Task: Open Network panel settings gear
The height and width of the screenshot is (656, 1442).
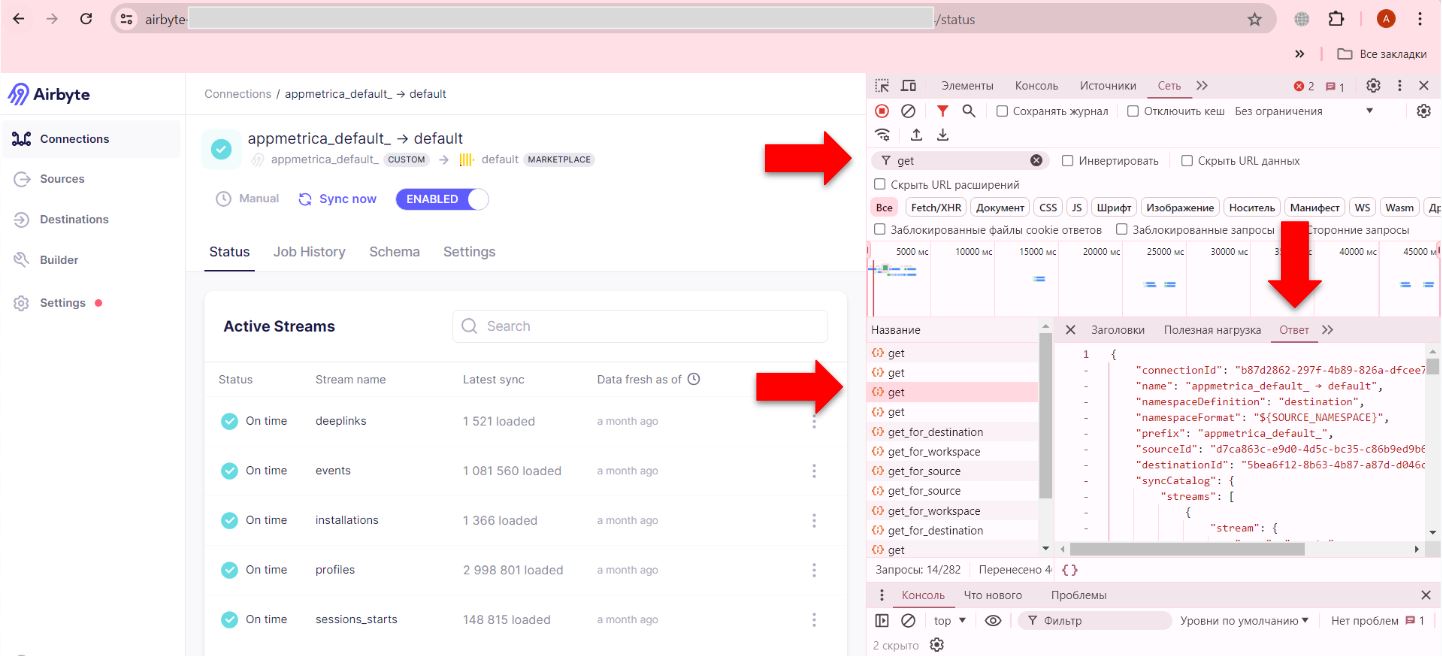Action: click(x=1424, y=111)
